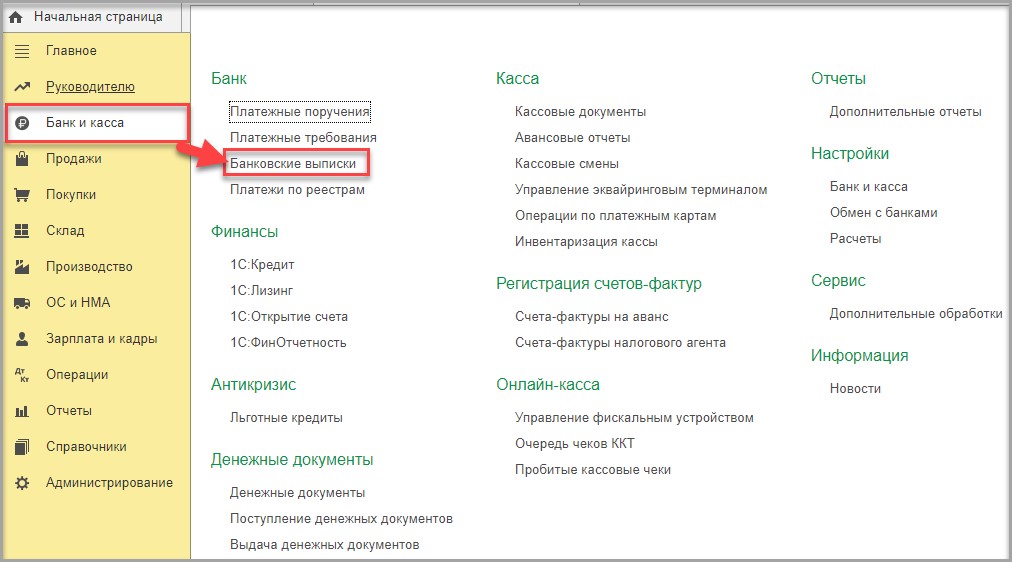Open the Операции section

(77, 375)
